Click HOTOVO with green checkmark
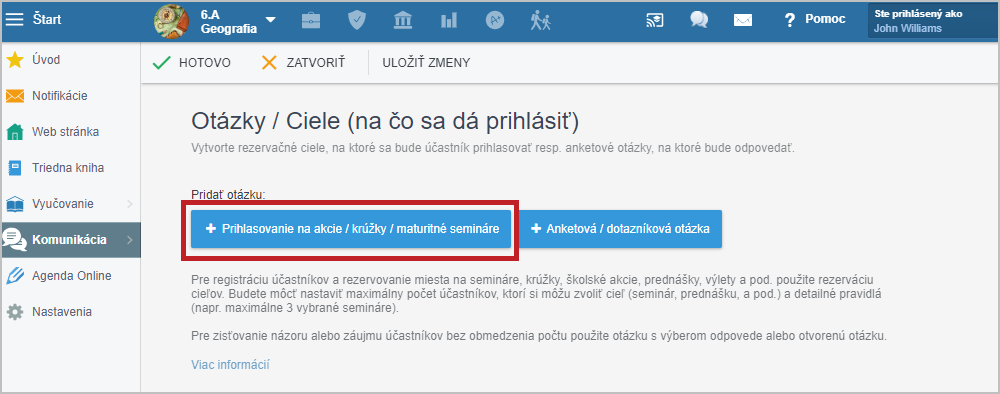The height and width of the screenshot is (394, 1000). (192, 62)
